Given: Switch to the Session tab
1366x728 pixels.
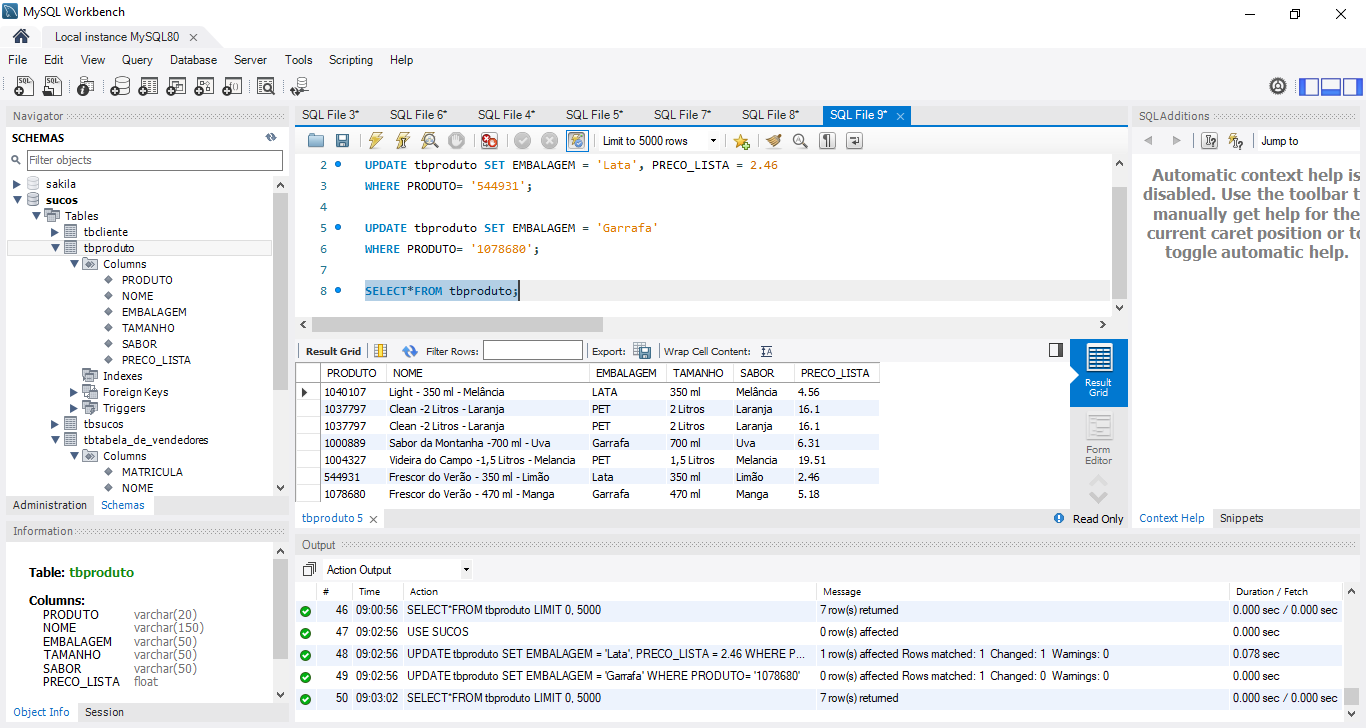Looking at the screenshot, I should click(x=104, y=712).
